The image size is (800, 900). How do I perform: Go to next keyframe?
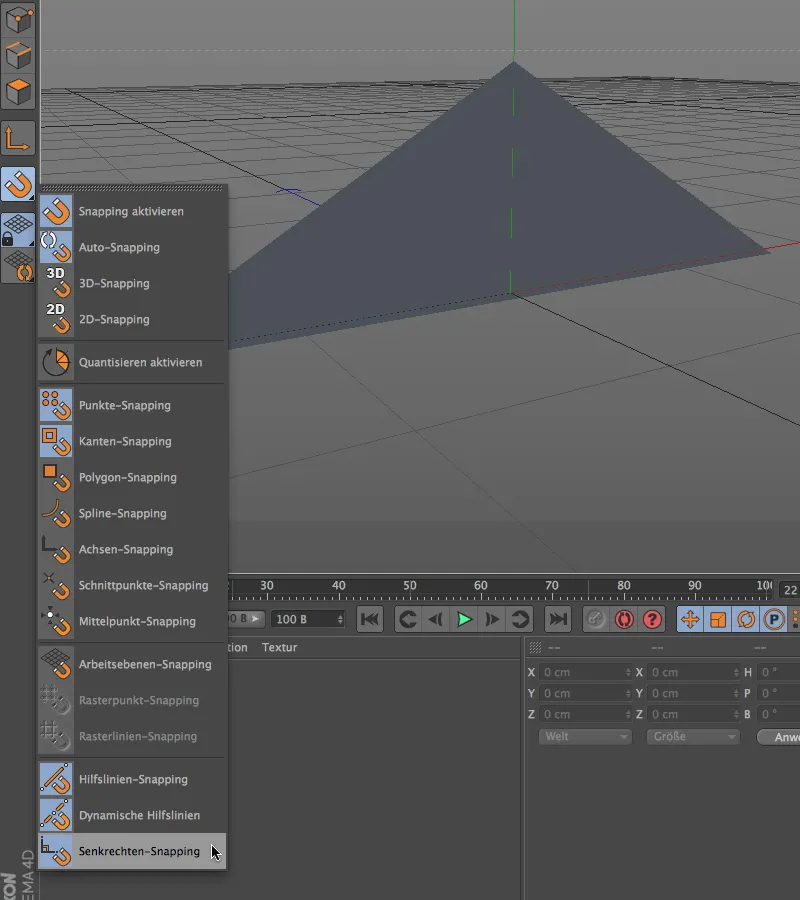[x=520, y=619]
